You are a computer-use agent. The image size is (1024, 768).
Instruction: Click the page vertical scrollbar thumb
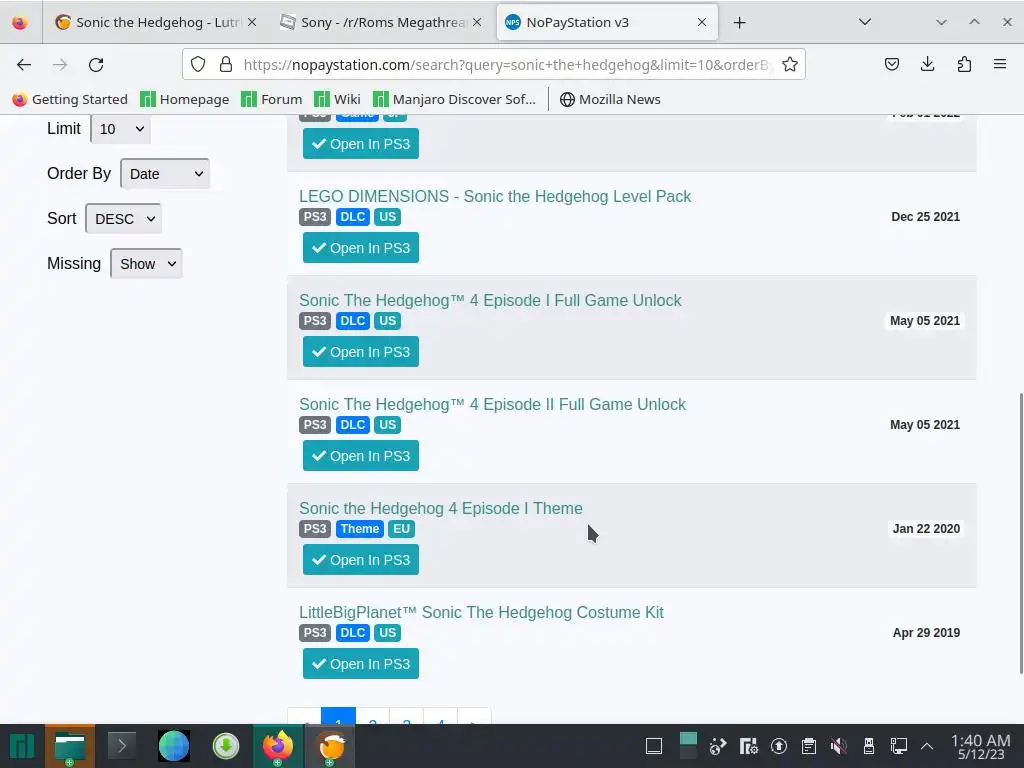tap(1021, 533)
